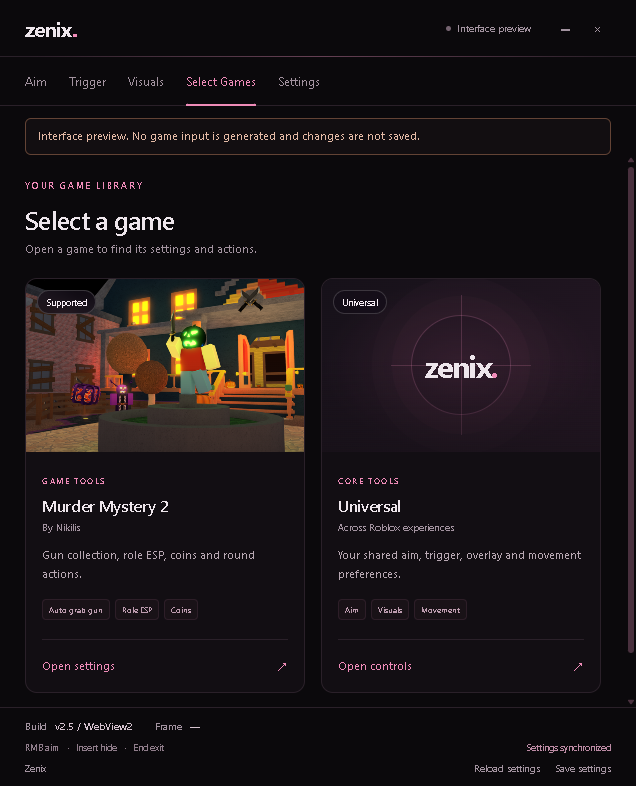Click the zenix logo in header
This screenshot has width=636, height=786.
[51, 31]
